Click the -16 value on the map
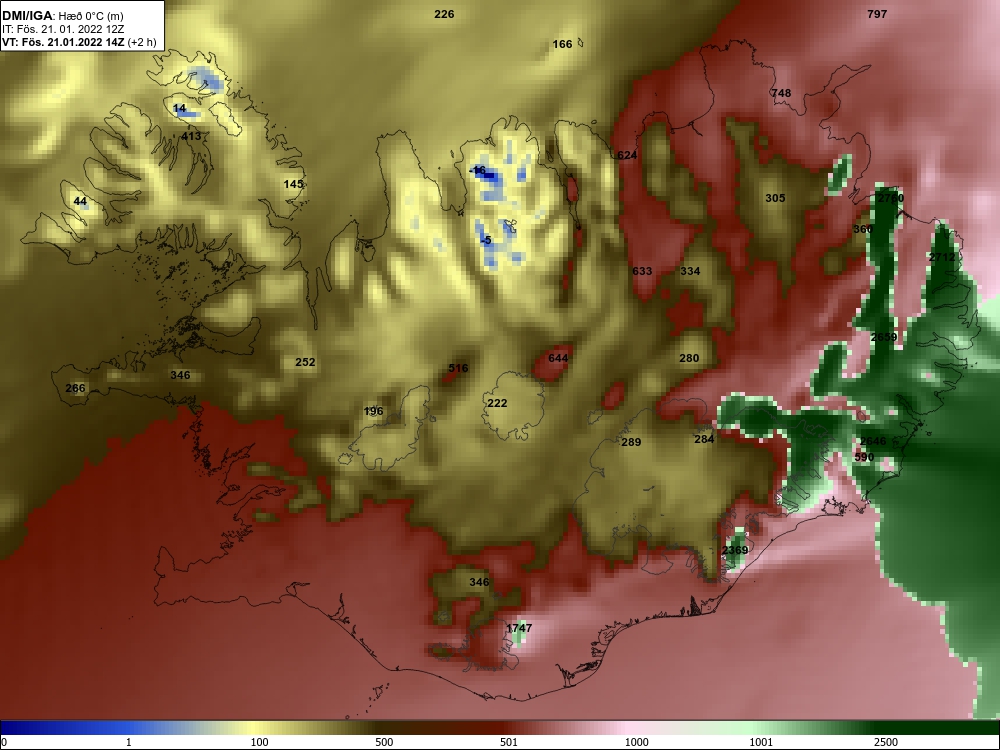The height and width of the screenshot is (750, 1000). tap(477, 170)
